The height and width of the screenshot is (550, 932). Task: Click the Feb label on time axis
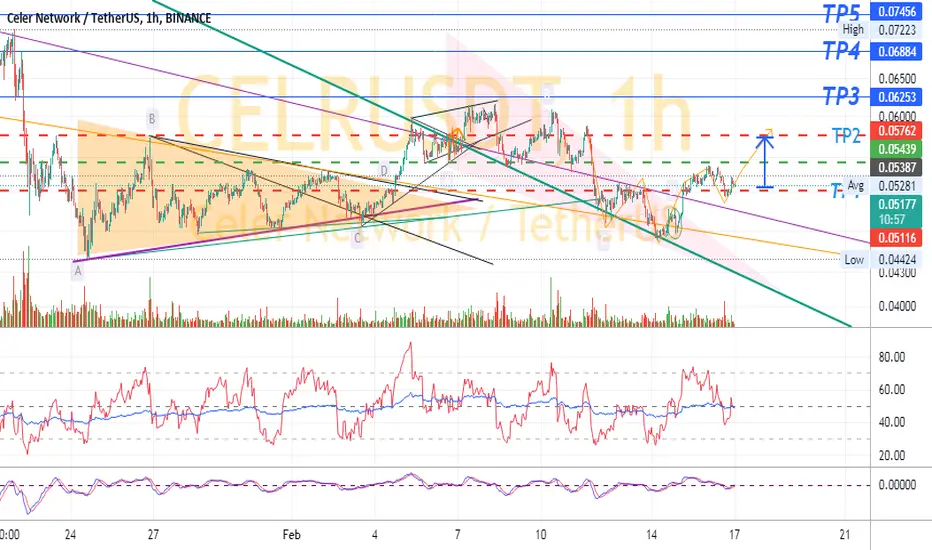tap(291, 535)
